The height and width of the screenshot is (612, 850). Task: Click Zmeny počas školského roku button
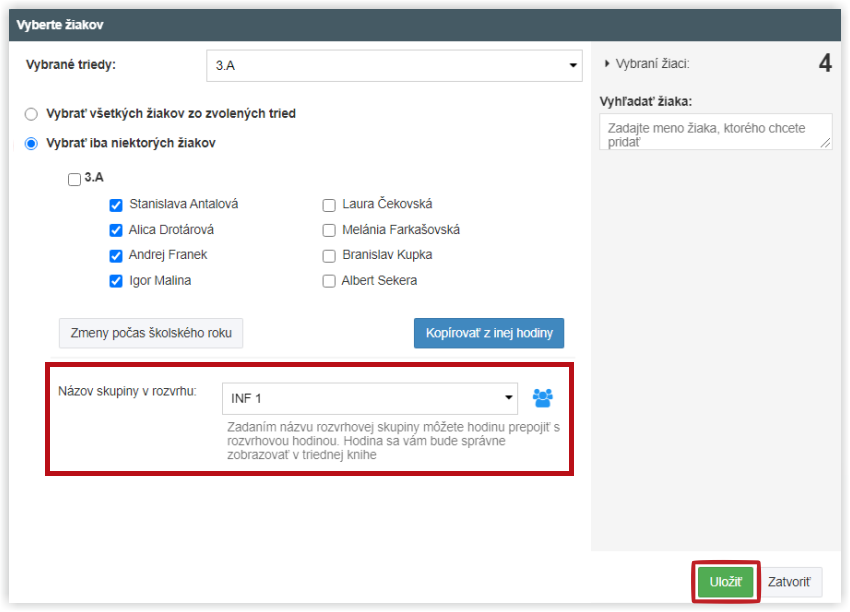coord(151,333)
